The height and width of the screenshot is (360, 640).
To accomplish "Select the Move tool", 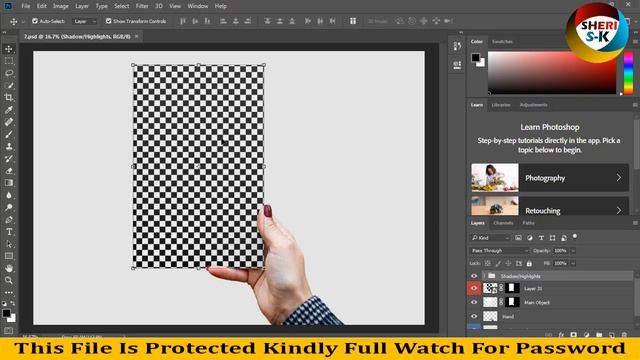I will [9, 49].
